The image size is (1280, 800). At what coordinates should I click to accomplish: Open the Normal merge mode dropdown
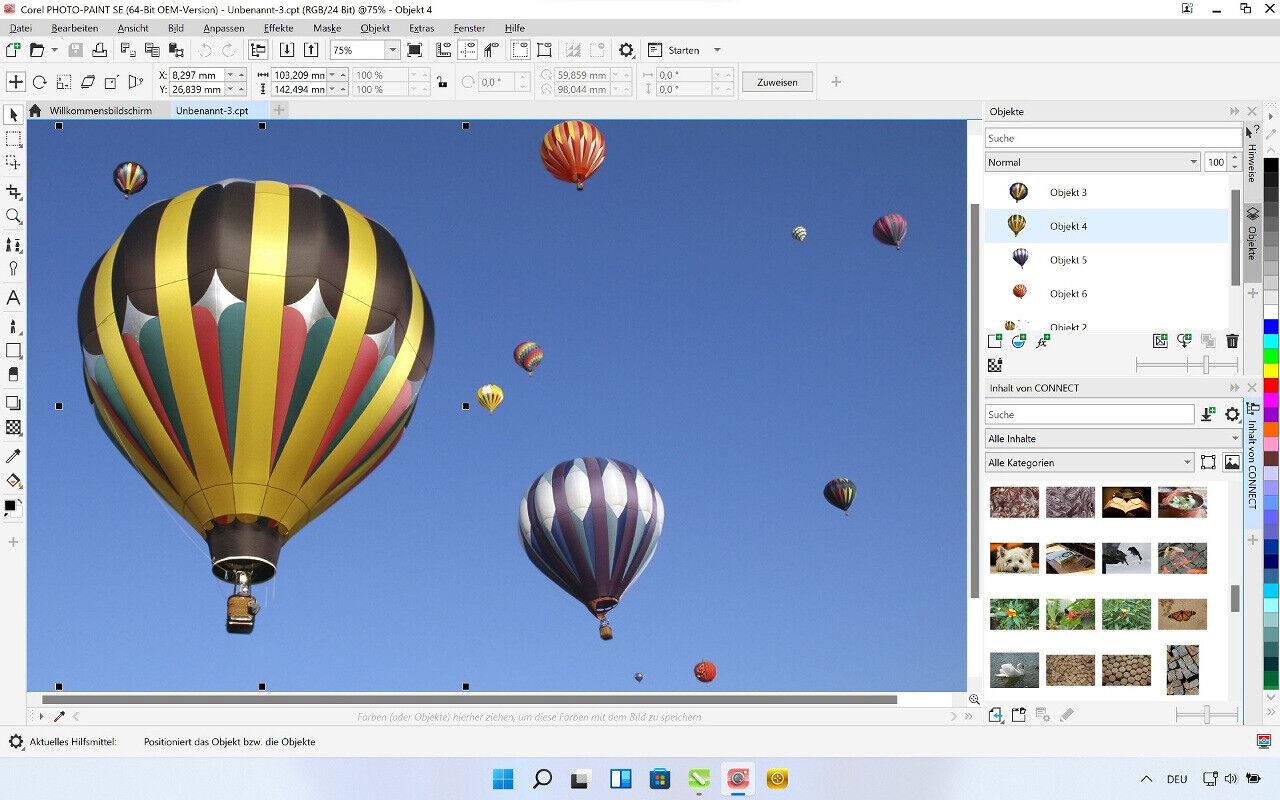pos(1093,162)
